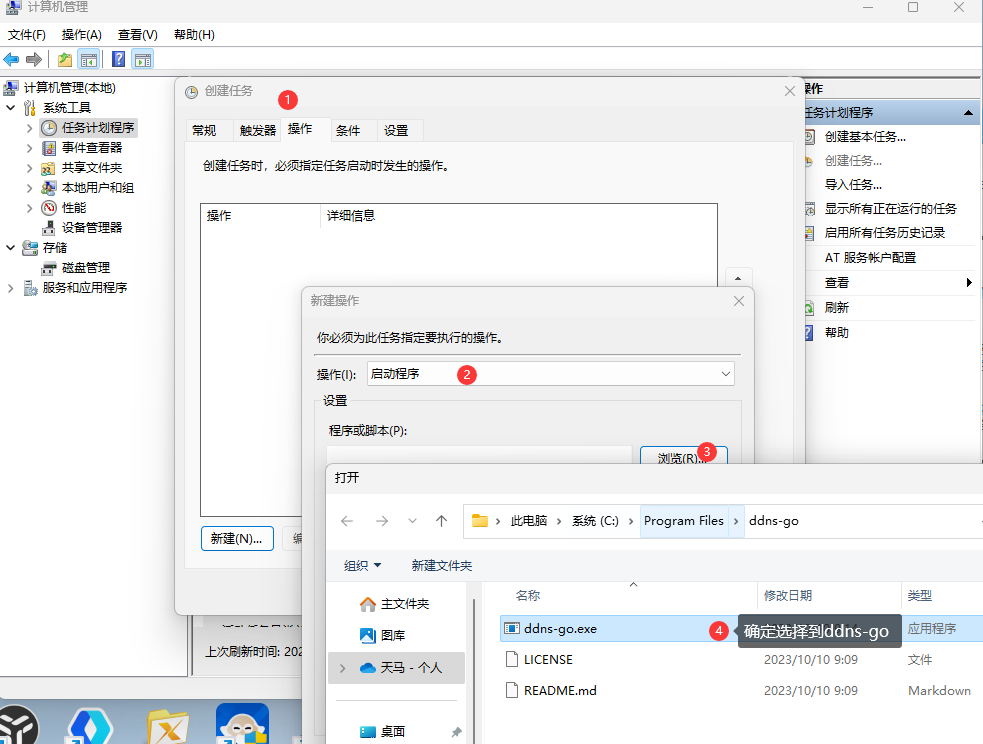Open the 帮助(H) menu
This screenshot has height=744, width=983.
click(x=194, y=35)
